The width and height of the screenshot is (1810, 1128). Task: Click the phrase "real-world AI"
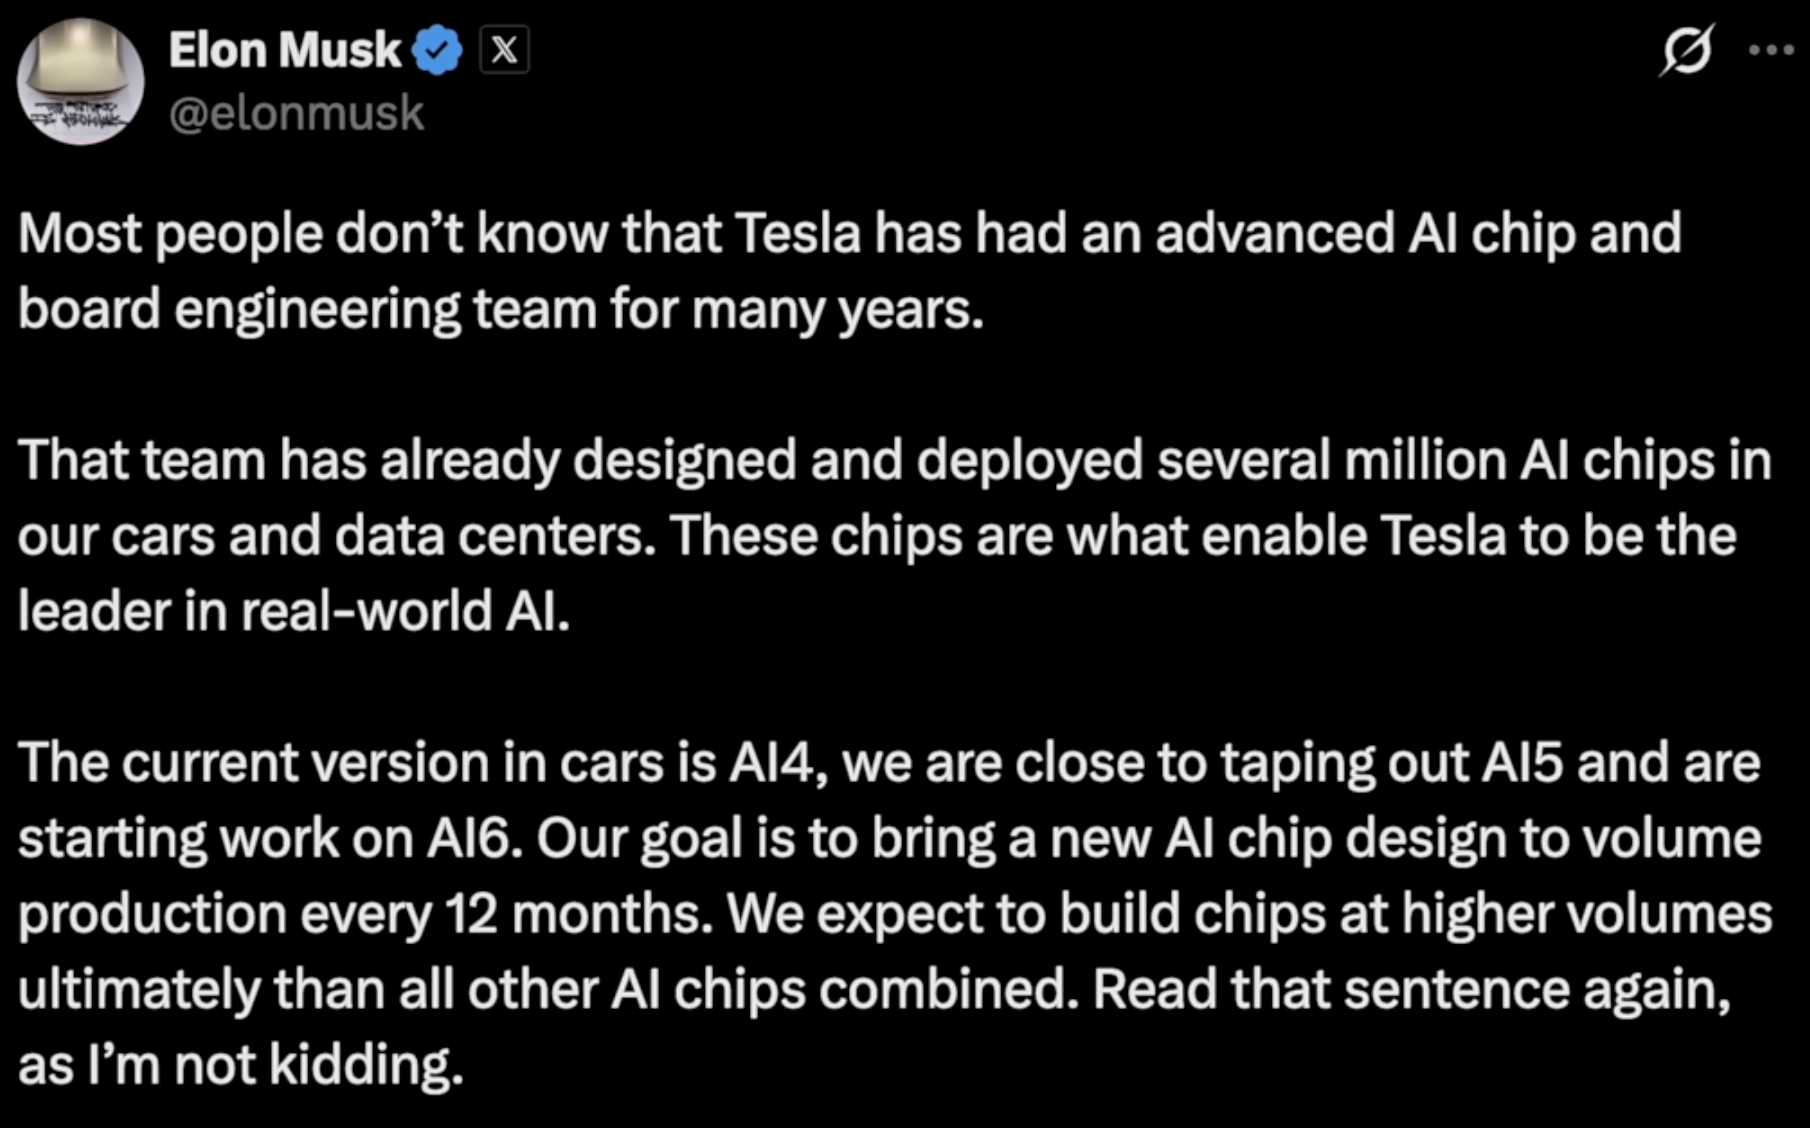coord(404,612)
